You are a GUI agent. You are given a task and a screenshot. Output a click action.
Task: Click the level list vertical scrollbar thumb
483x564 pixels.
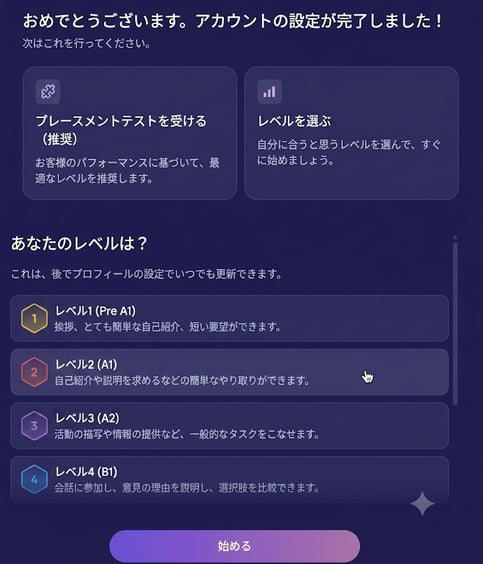(455, 324)
